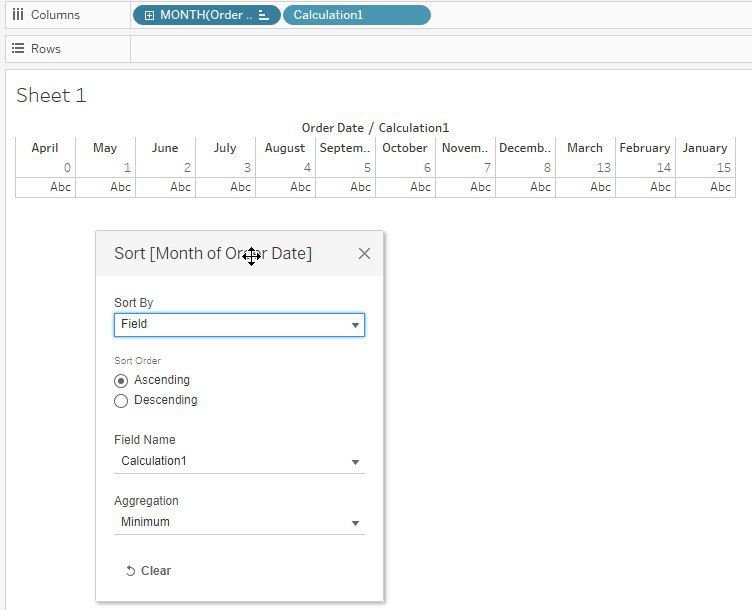Close the Sort dialog
The image size is (752, 610).
point(364,254)
